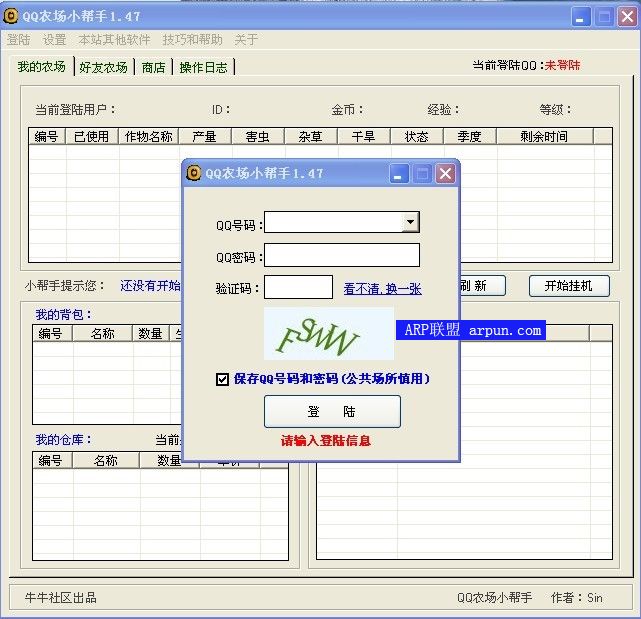Click the 数量 header in 我的背包 table
Screen dimensions: 641x619
150,333
